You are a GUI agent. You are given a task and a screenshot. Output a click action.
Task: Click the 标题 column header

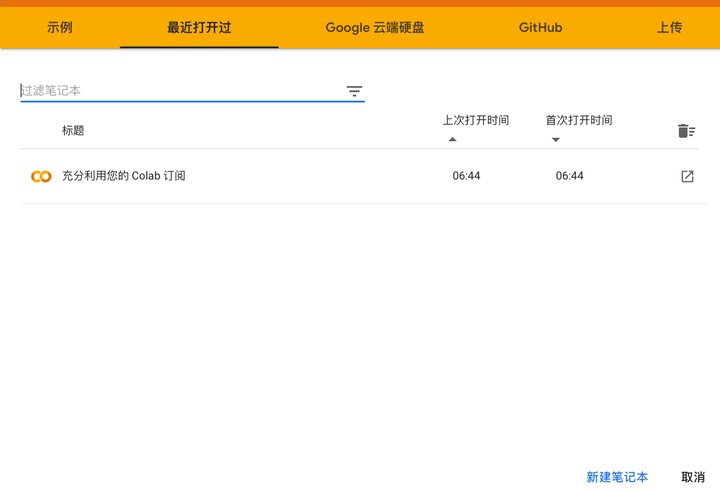pyautogui.click(x=73, y=130)
